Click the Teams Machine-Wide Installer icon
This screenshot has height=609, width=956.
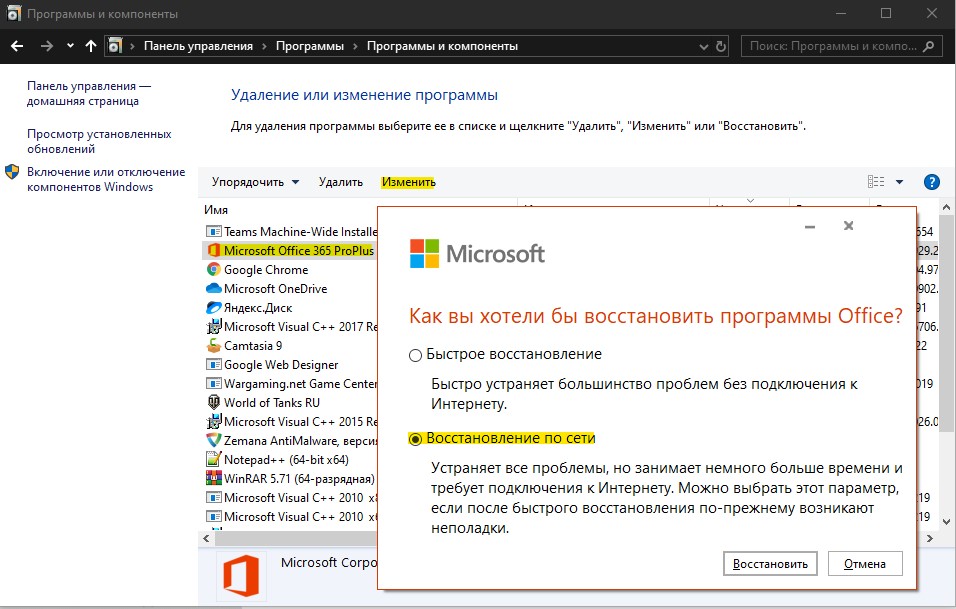[x=213, y=232]
